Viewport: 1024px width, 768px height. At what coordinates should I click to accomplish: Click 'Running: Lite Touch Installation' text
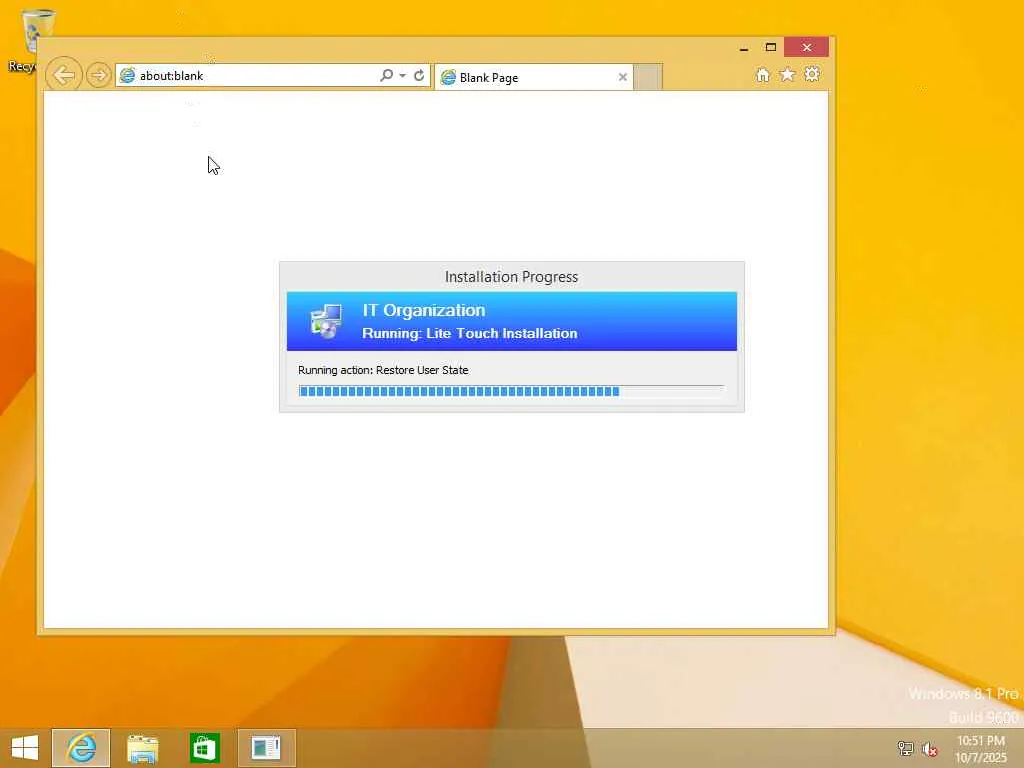pos(470,333)
